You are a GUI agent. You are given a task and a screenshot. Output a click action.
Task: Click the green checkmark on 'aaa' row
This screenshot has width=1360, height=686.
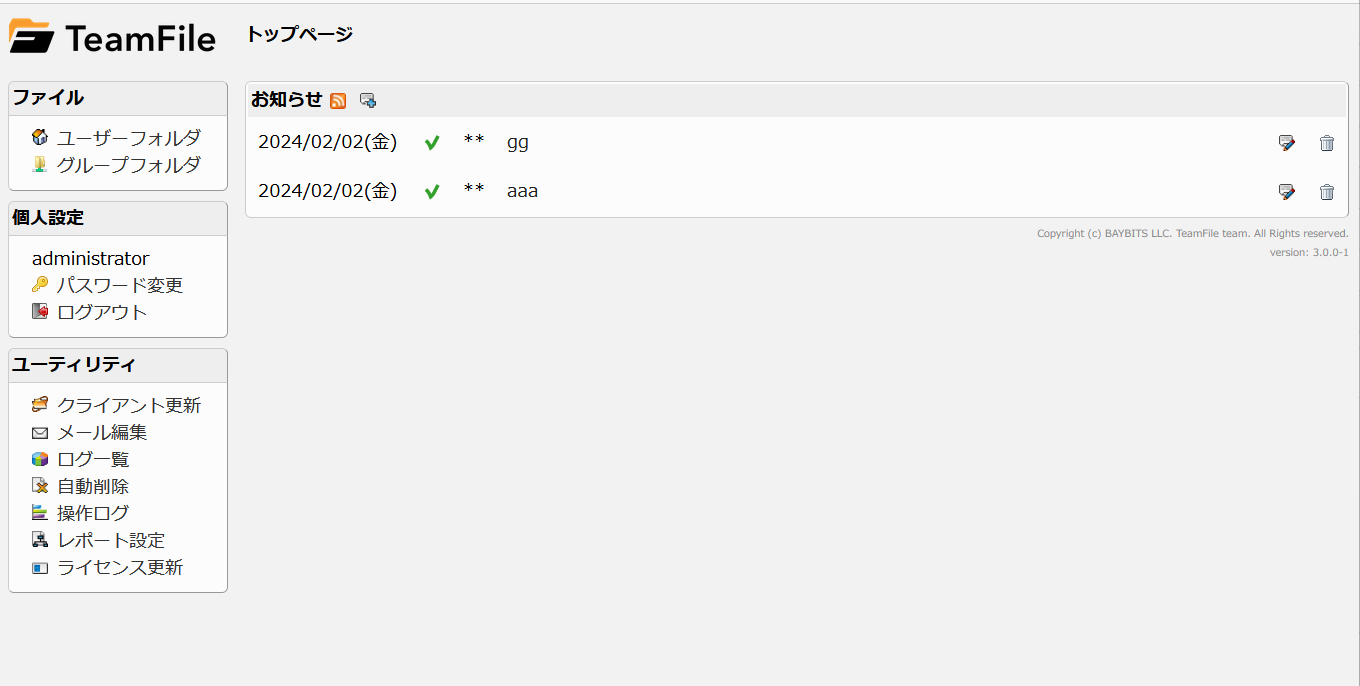coord(432,192)
